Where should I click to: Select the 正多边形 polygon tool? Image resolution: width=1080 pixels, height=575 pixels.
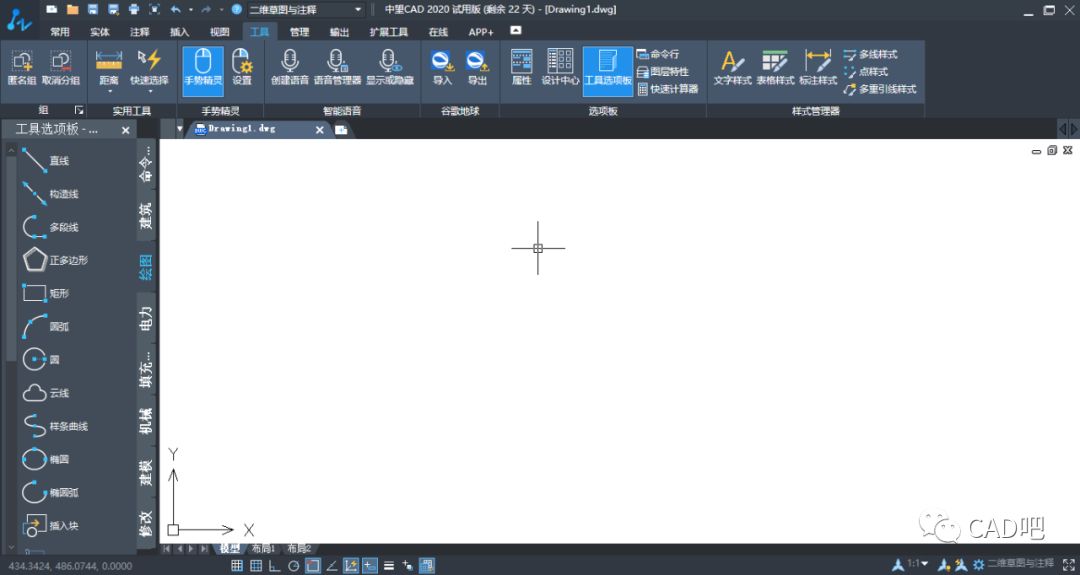point(54,260)
